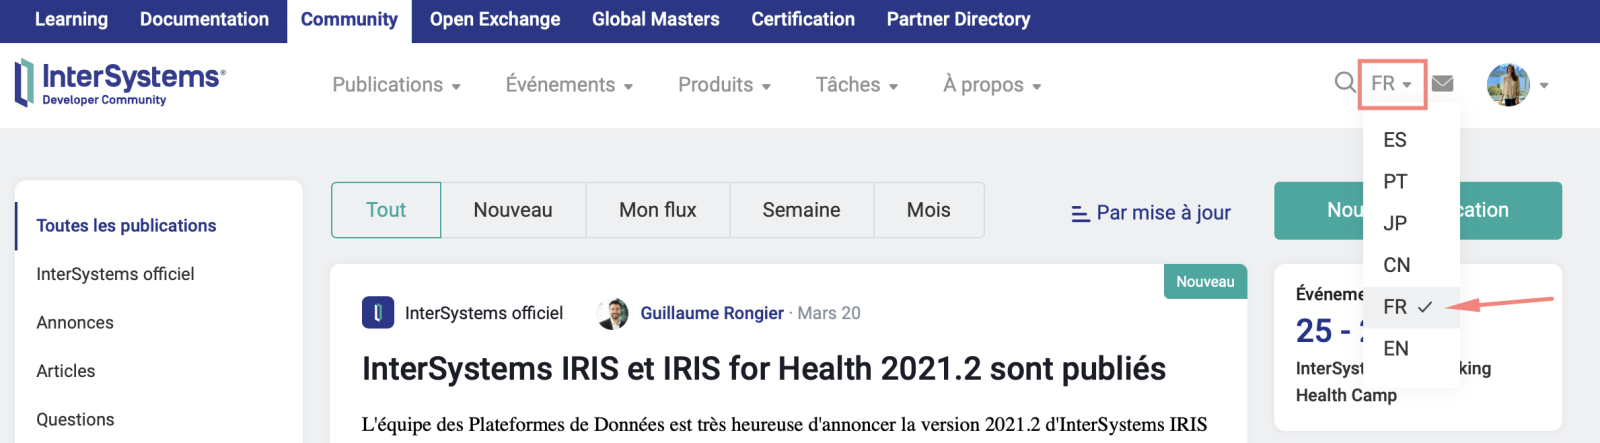1600x443 pixels.
Task: Open the Événements dropdown menu
Action: point(569,85)
